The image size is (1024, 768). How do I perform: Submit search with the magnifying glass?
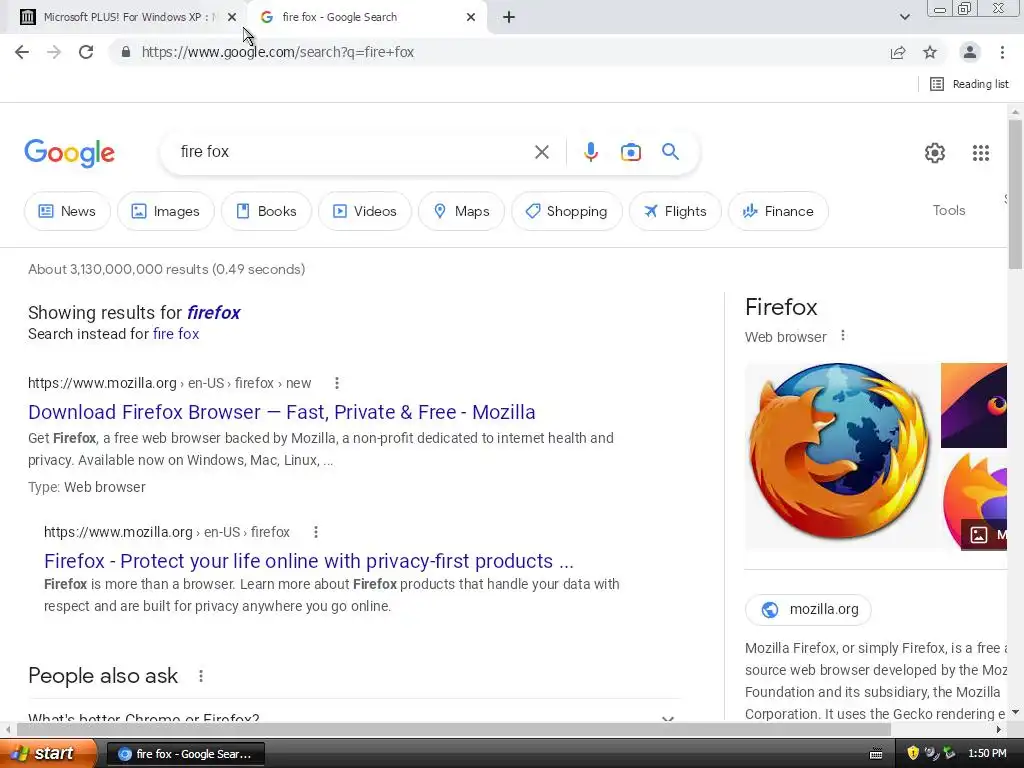click(x=671, y=152)
